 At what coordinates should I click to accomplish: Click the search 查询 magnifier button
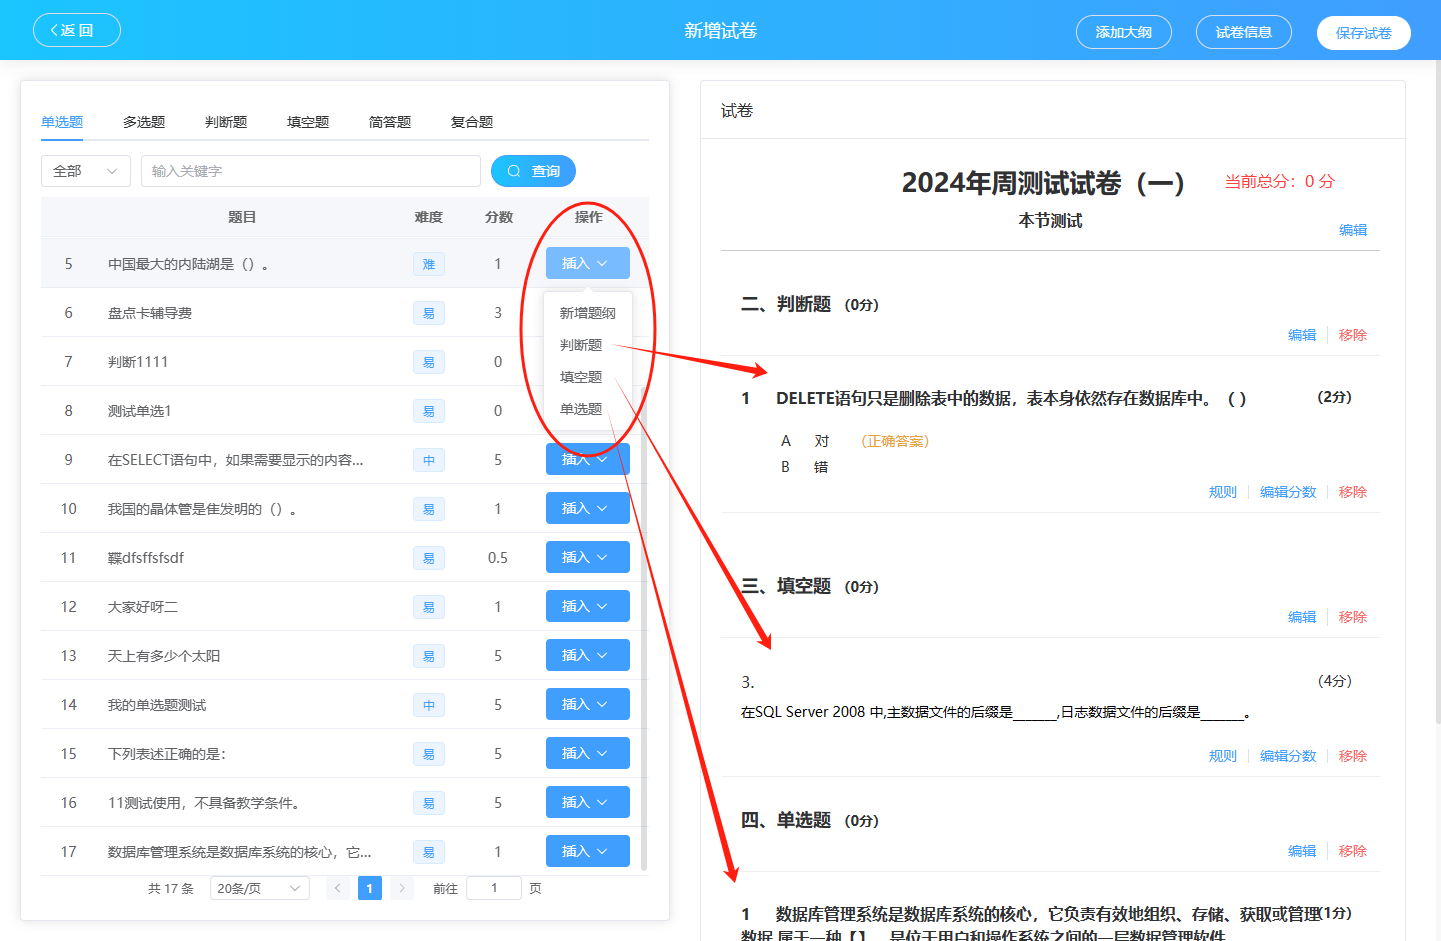coord(533,171)
